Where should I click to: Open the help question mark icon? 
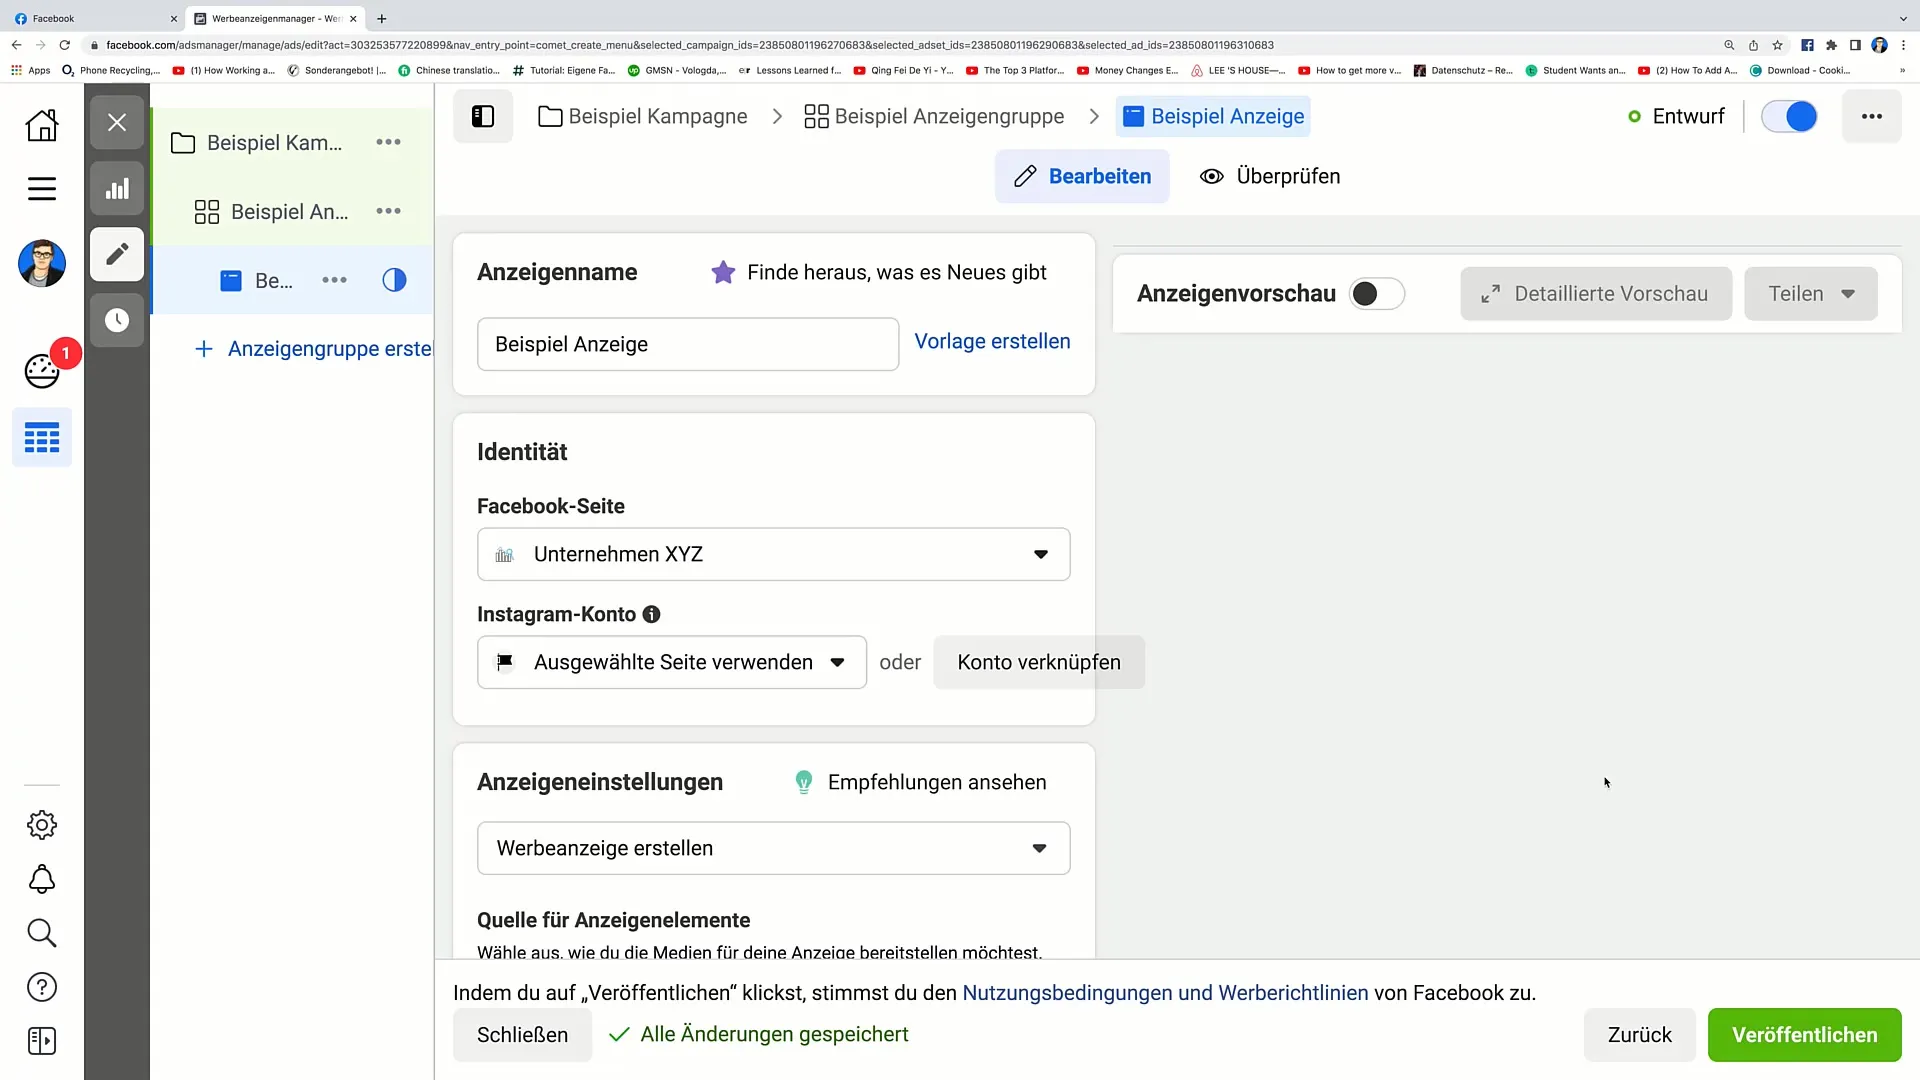(x=42, y=987)
